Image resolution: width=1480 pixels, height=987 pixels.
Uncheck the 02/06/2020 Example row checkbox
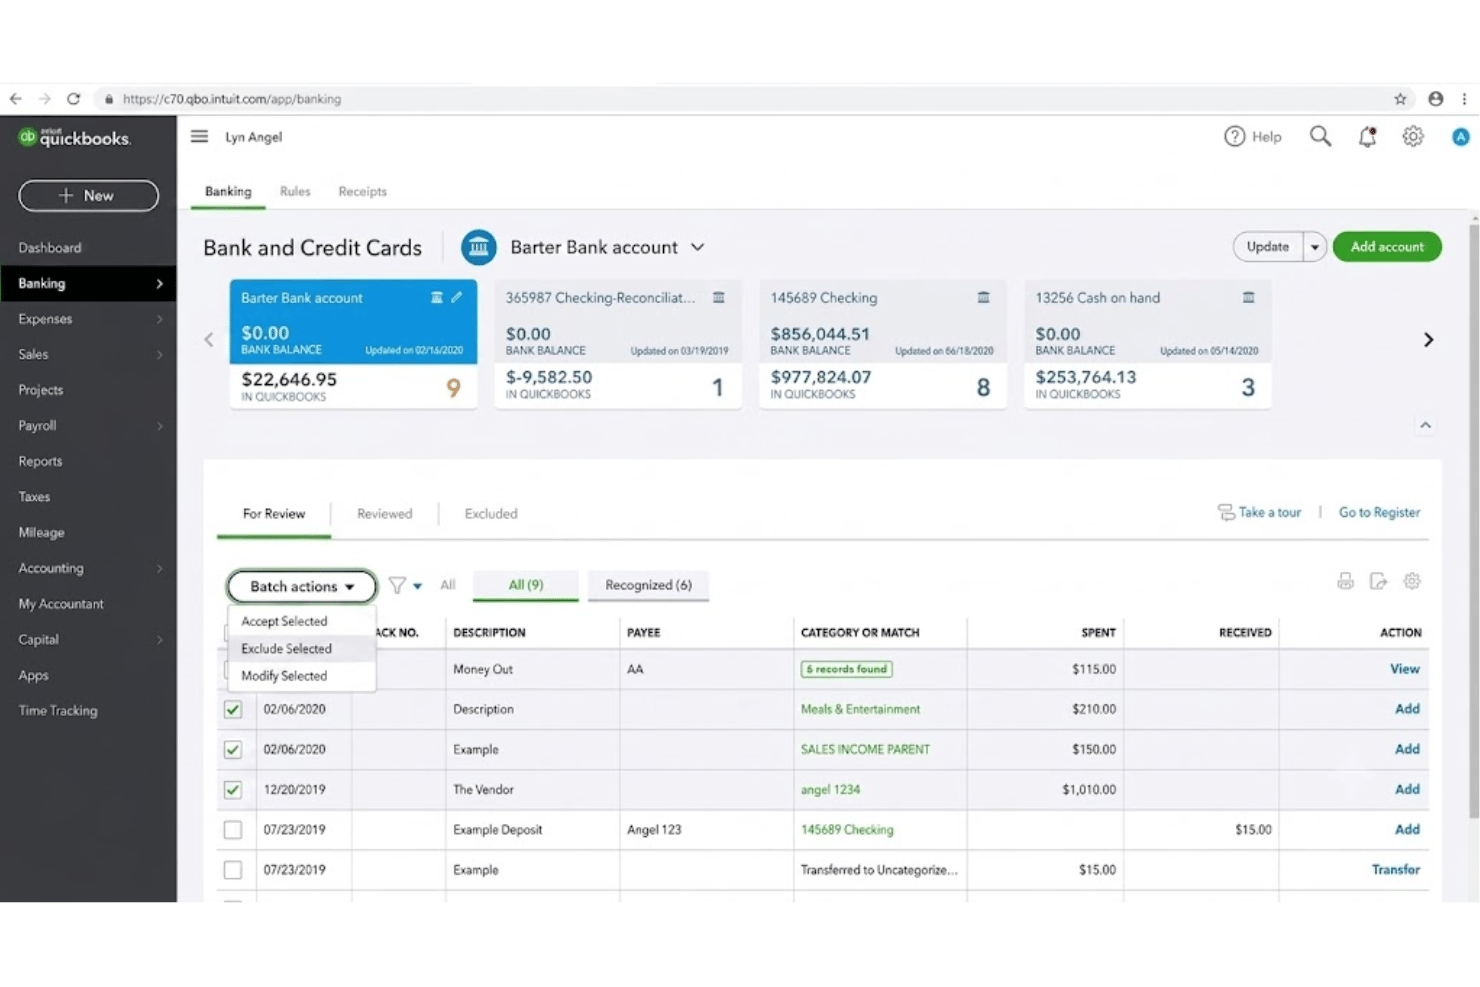(233, 749)
